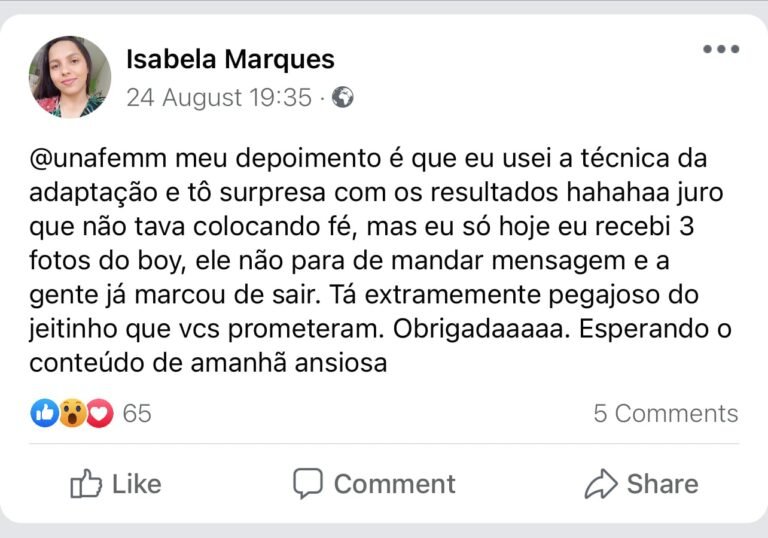Click the curved arrow icon beside Share

point(601,485)
